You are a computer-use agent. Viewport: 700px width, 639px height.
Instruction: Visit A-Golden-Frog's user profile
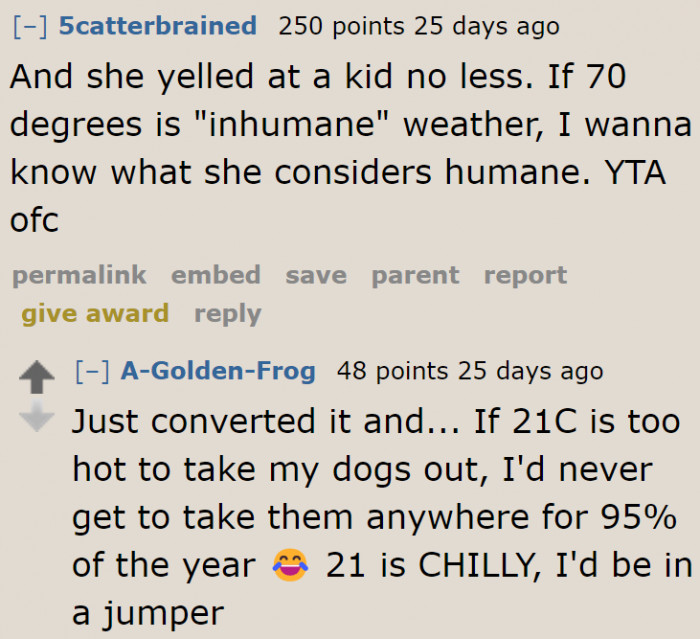pos(217,372)
